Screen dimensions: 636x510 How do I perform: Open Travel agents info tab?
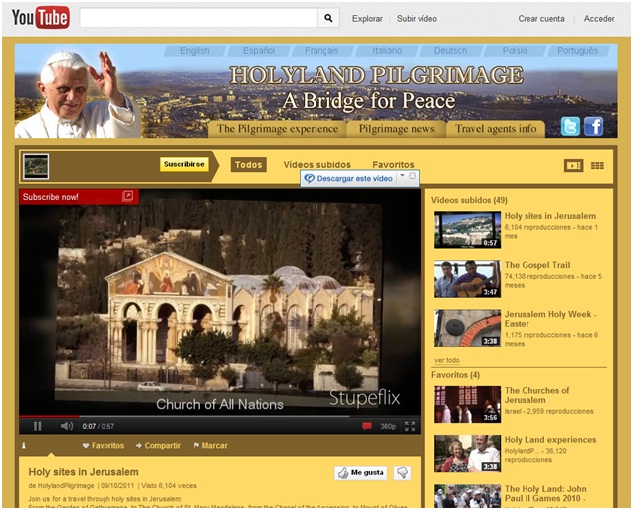tap(496, 129)
